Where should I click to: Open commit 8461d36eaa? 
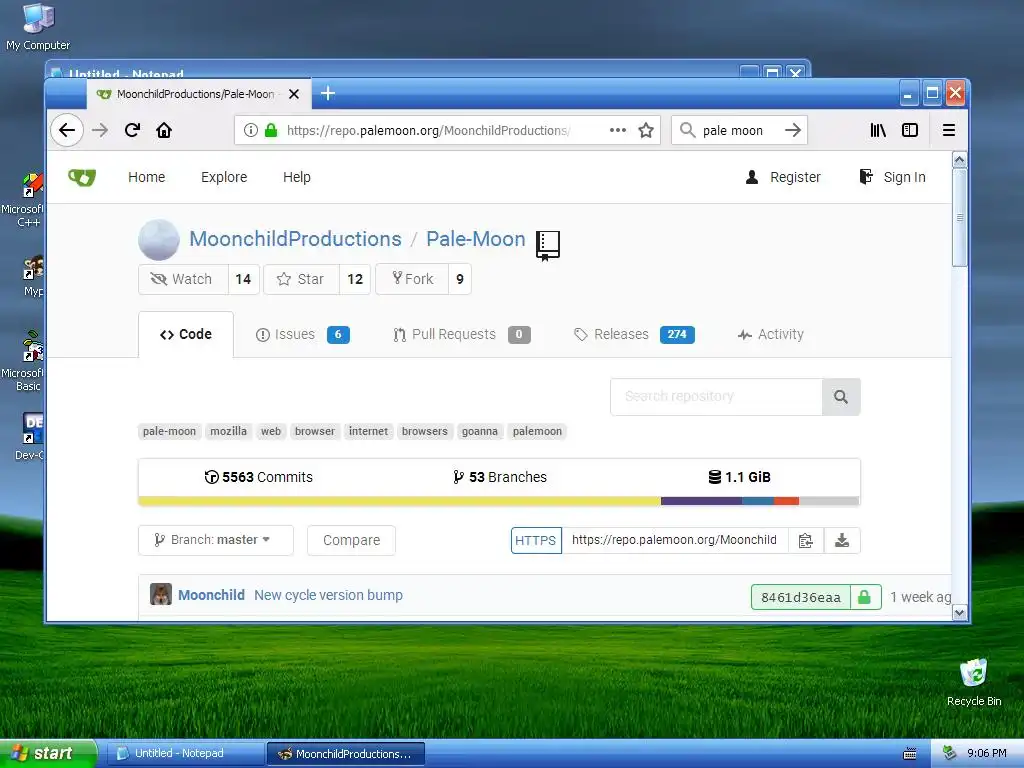[x=801, y=597]
